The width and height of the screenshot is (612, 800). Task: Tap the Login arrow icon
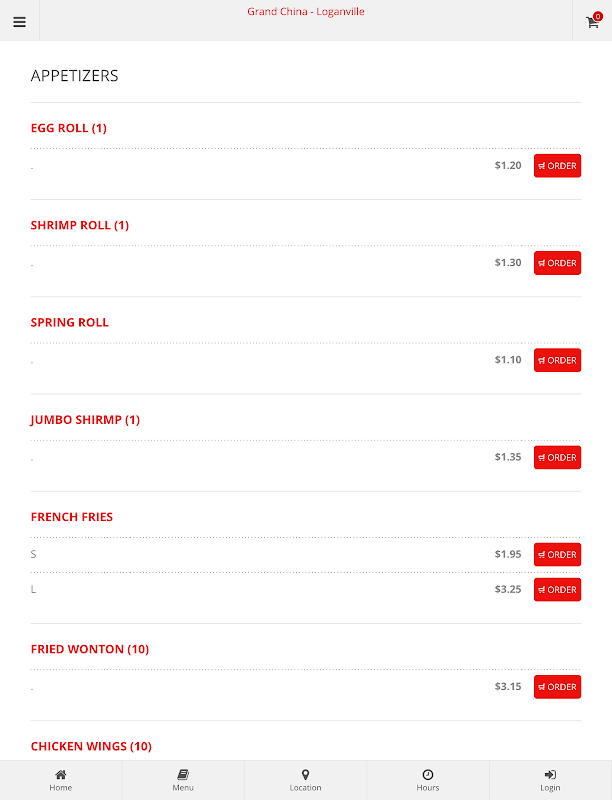(x=550, y=774)
